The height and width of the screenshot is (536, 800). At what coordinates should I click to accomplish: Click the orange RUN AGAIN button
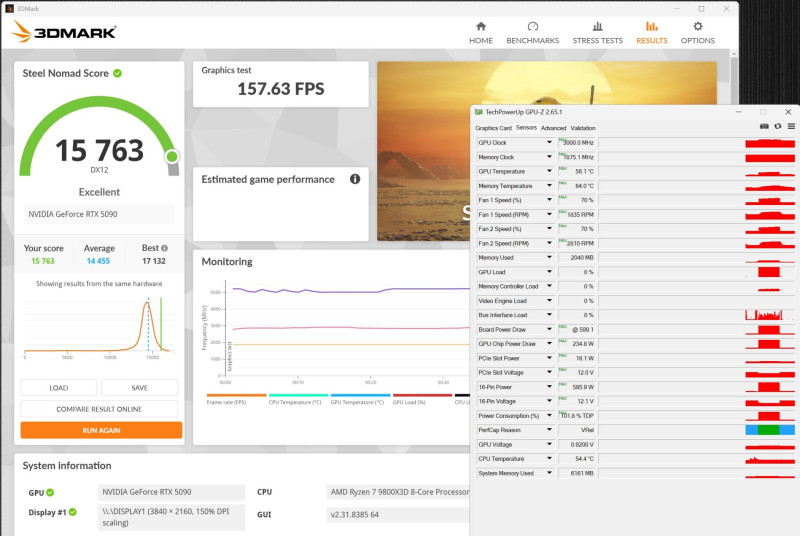tap(101, 430)
